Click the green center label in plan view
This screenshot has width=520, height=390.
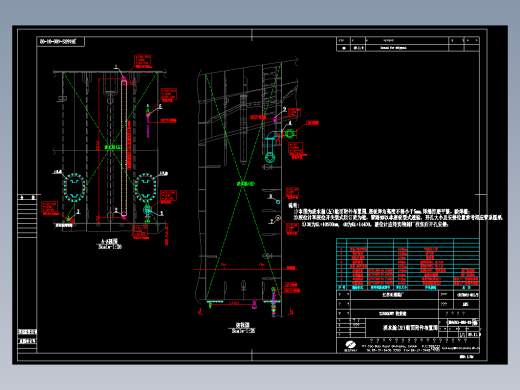(246, 184)
